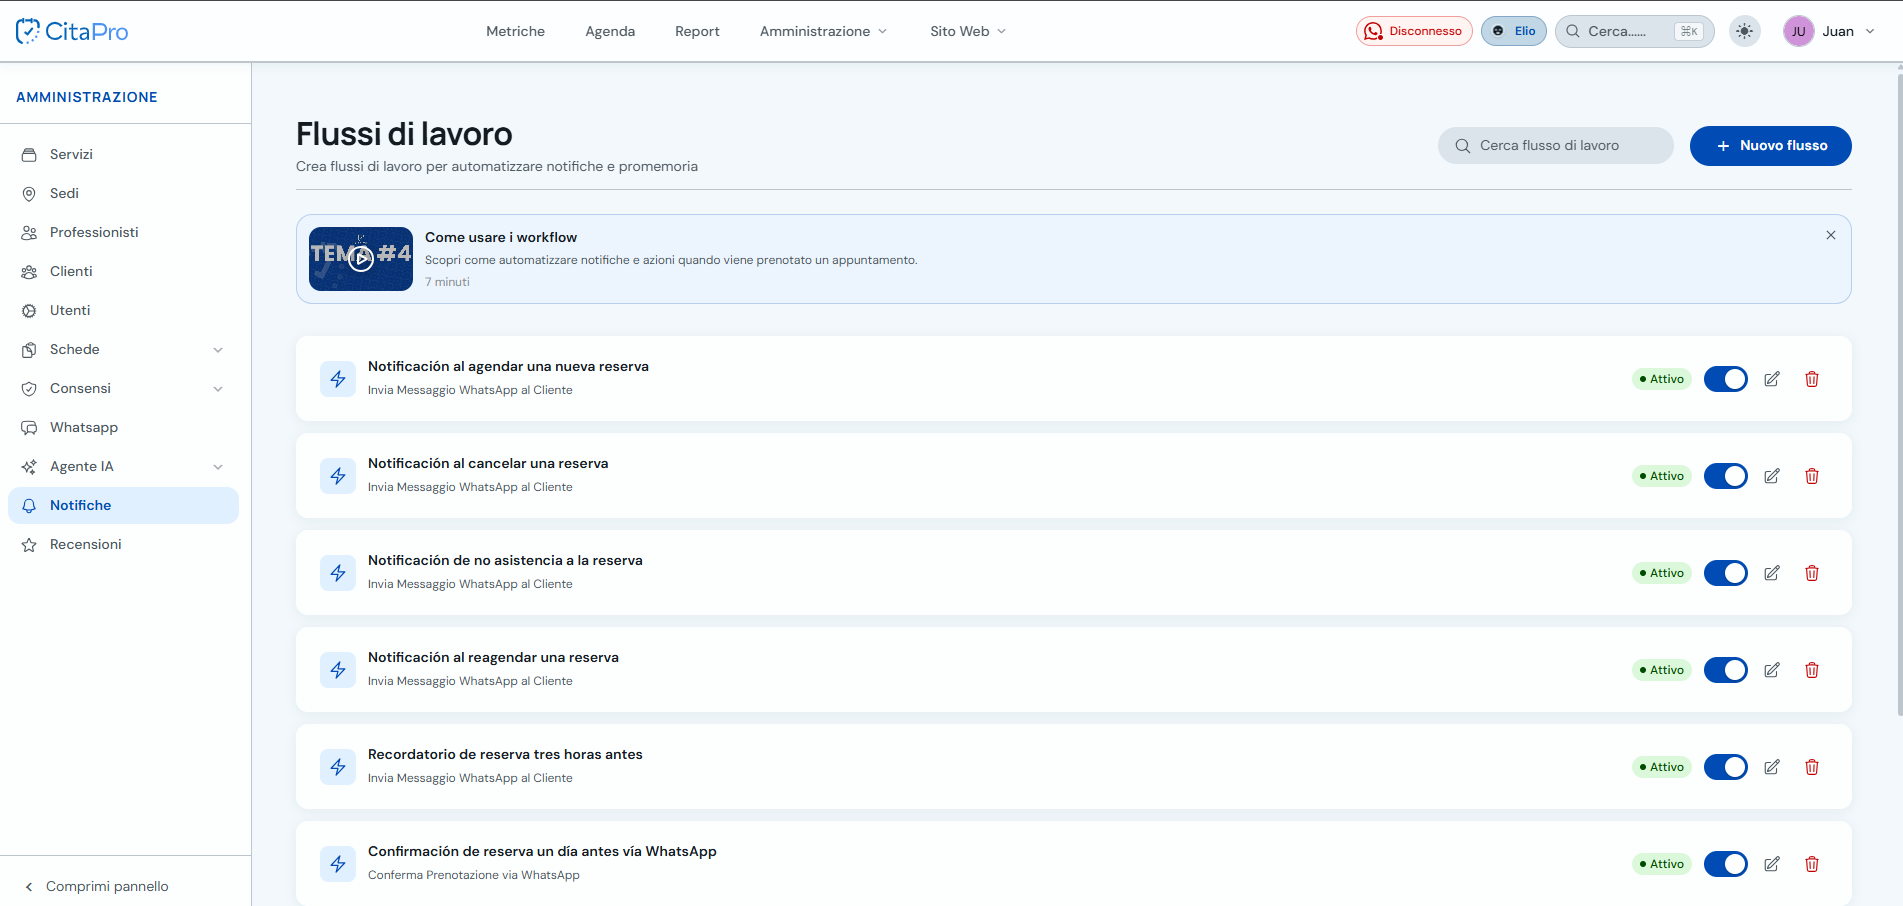Click lightning icon of 'Recordatorio de reserva' row
The height and width of the screenshot is (906, 1903).
(338, 767)
